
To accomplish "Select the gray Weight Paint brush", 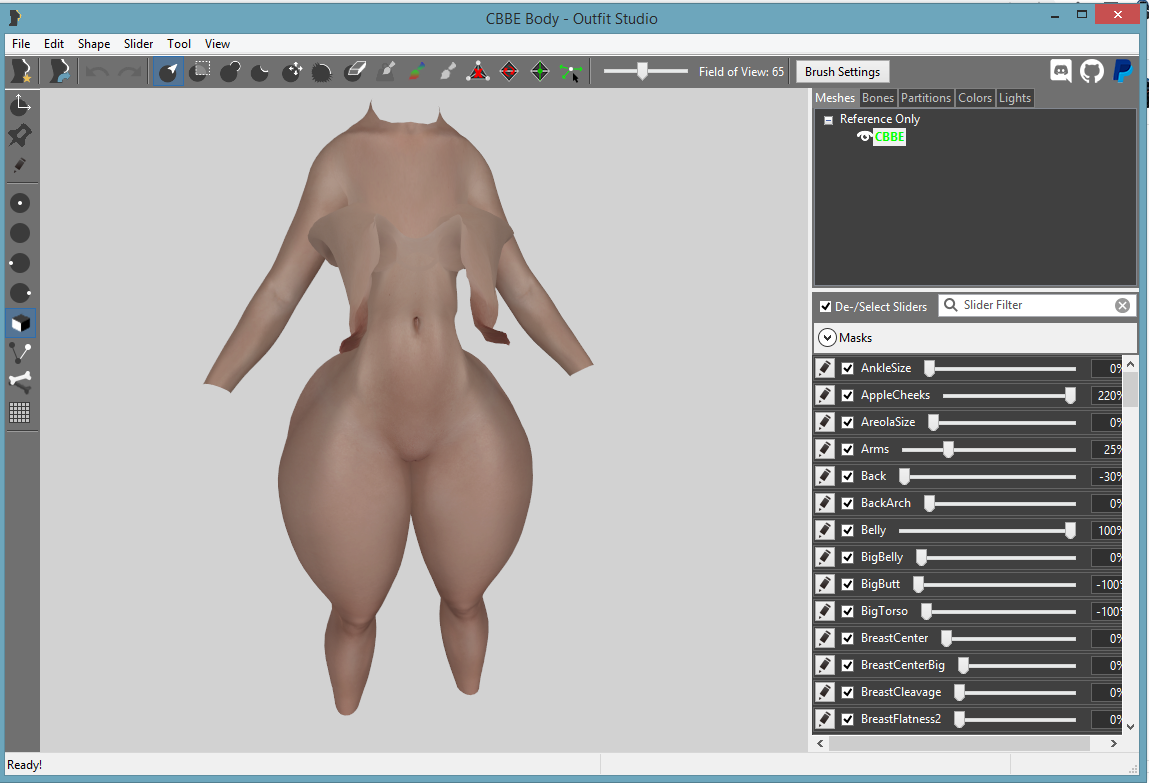I will pyautogui.click(x=386, y=72).
